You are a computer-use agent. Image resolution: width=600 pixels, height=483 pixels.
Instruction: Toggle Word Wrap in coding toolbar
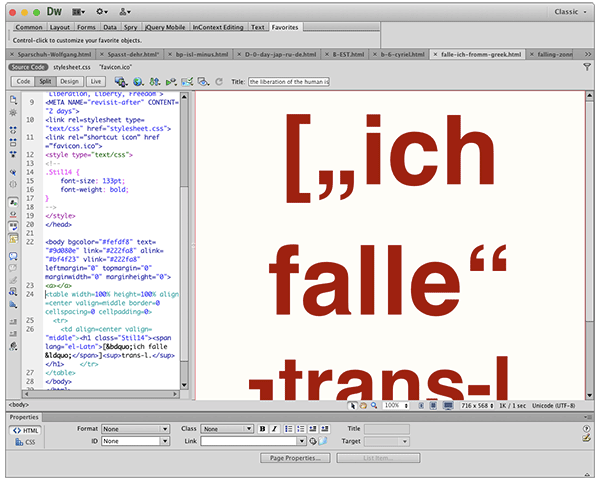tap(13, 226)
